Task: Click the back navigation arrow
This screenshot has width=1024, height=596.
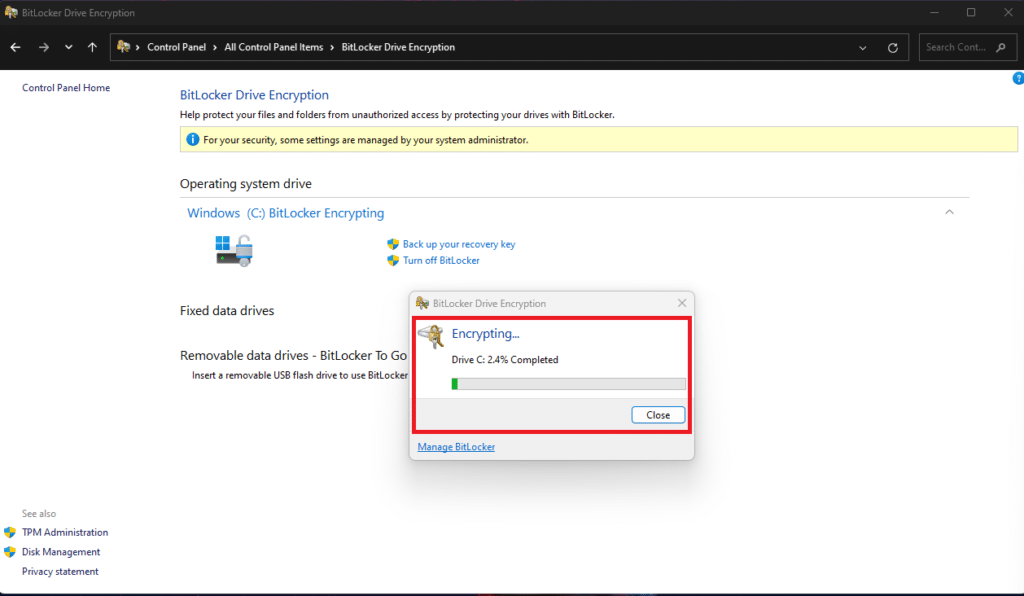Action: tap(15, 47)
